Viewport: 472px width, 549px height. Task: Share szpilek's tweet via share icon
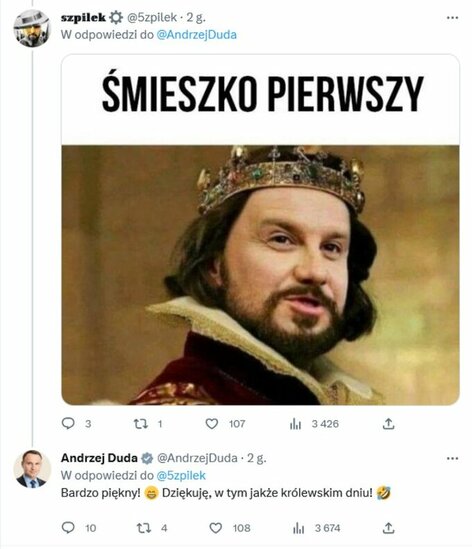[x=388, y=424]
